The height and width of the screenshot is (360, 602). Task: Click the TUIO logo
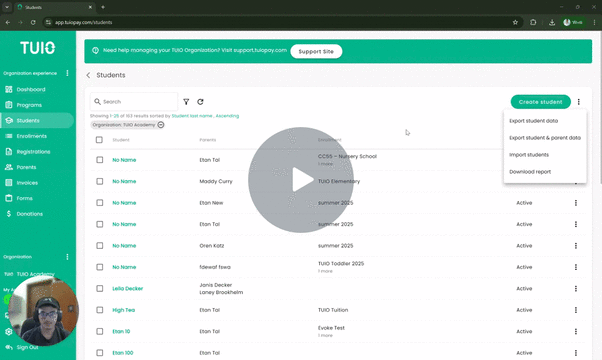point(38,48)
